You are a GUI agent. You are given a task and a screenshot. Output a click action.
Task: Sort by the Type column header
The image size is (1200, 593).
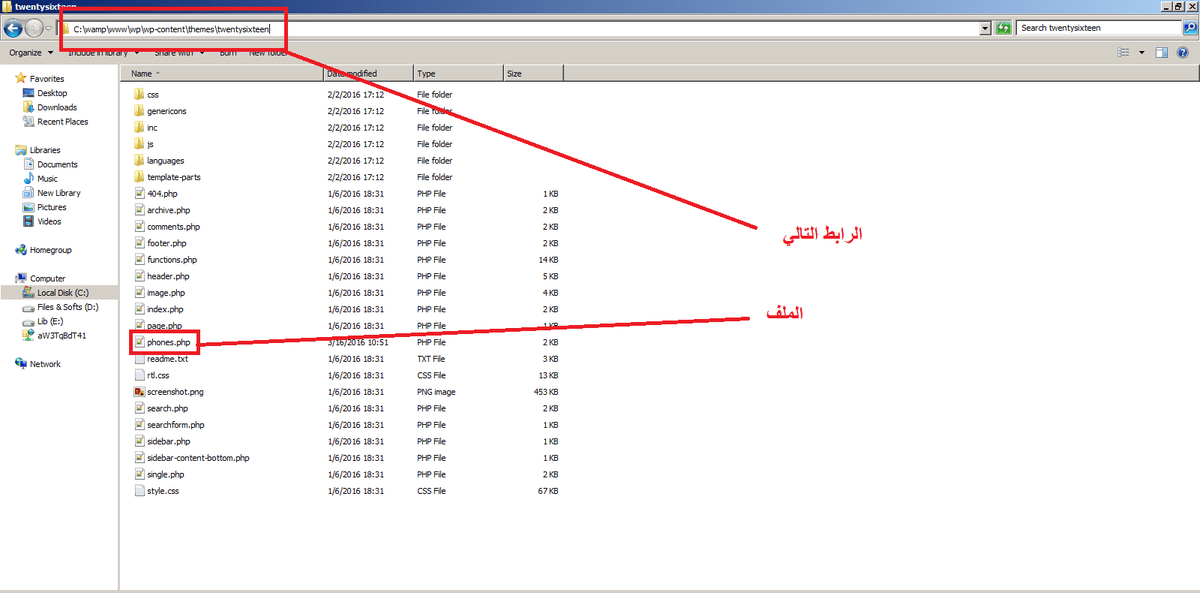(x=457, y=73)
